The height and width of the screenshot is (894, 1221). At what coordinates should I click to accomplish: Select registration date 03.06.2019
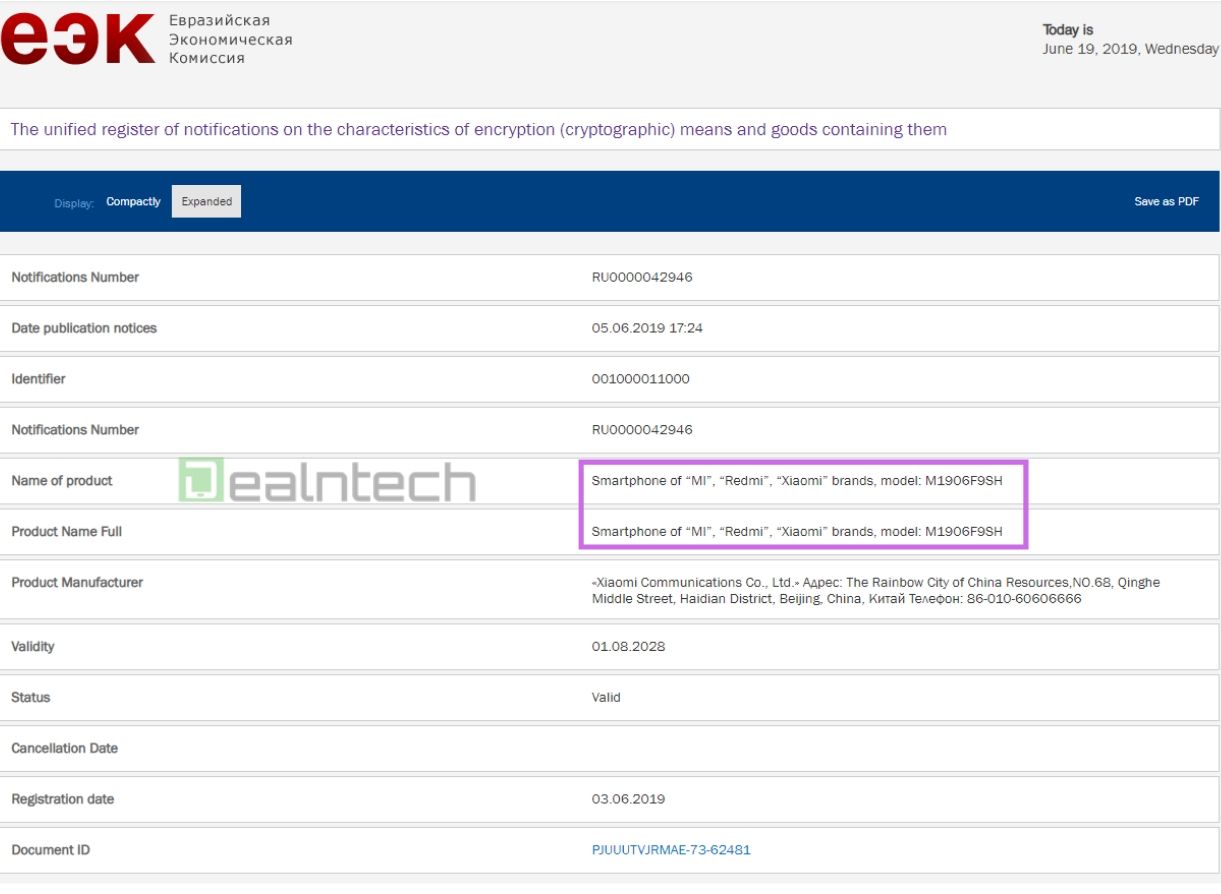pyautogui.click(x=628, y=800)
